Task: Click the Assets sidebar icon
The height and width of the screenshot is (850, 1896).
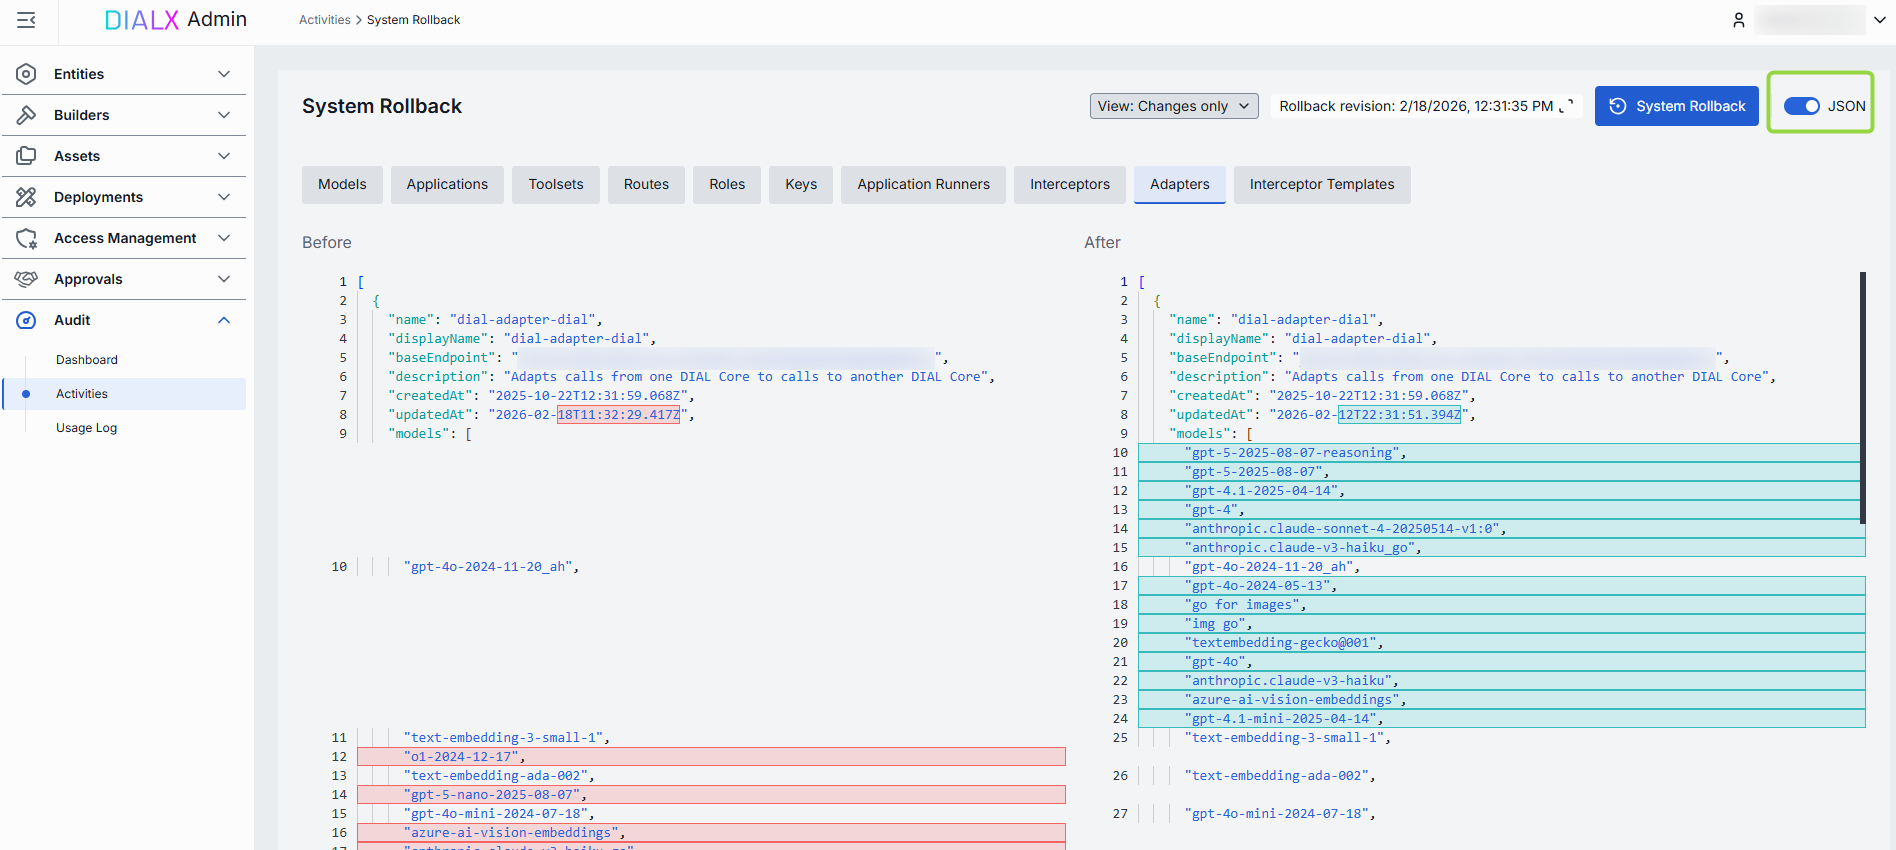Action: tap(27, 156)
